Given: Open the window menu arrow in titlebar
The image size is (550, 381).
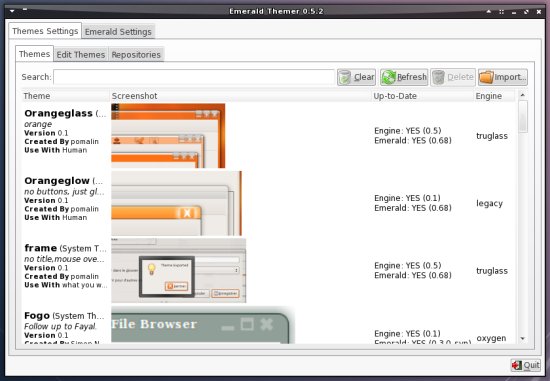Looking at the screenshot, I should tap(12, 11).
